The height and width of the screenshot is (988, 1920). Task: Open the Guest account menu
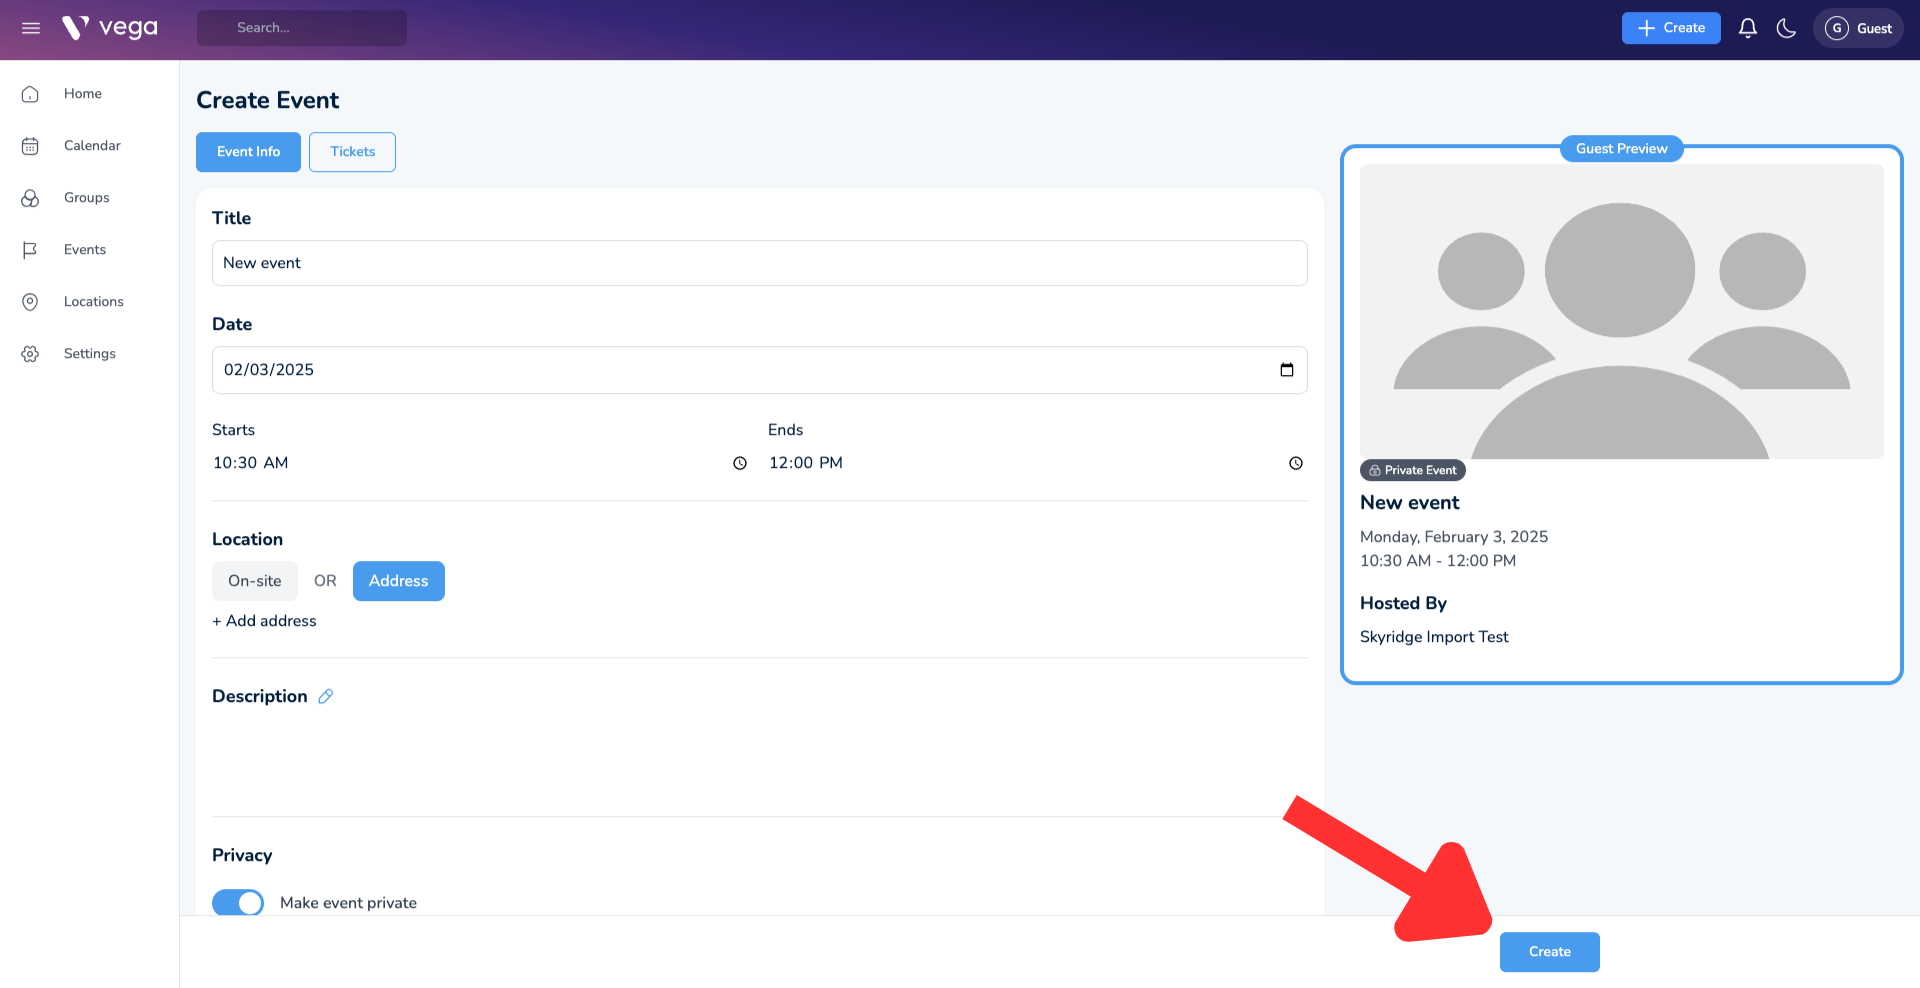pyautogui.click(x=1858, y=28)
